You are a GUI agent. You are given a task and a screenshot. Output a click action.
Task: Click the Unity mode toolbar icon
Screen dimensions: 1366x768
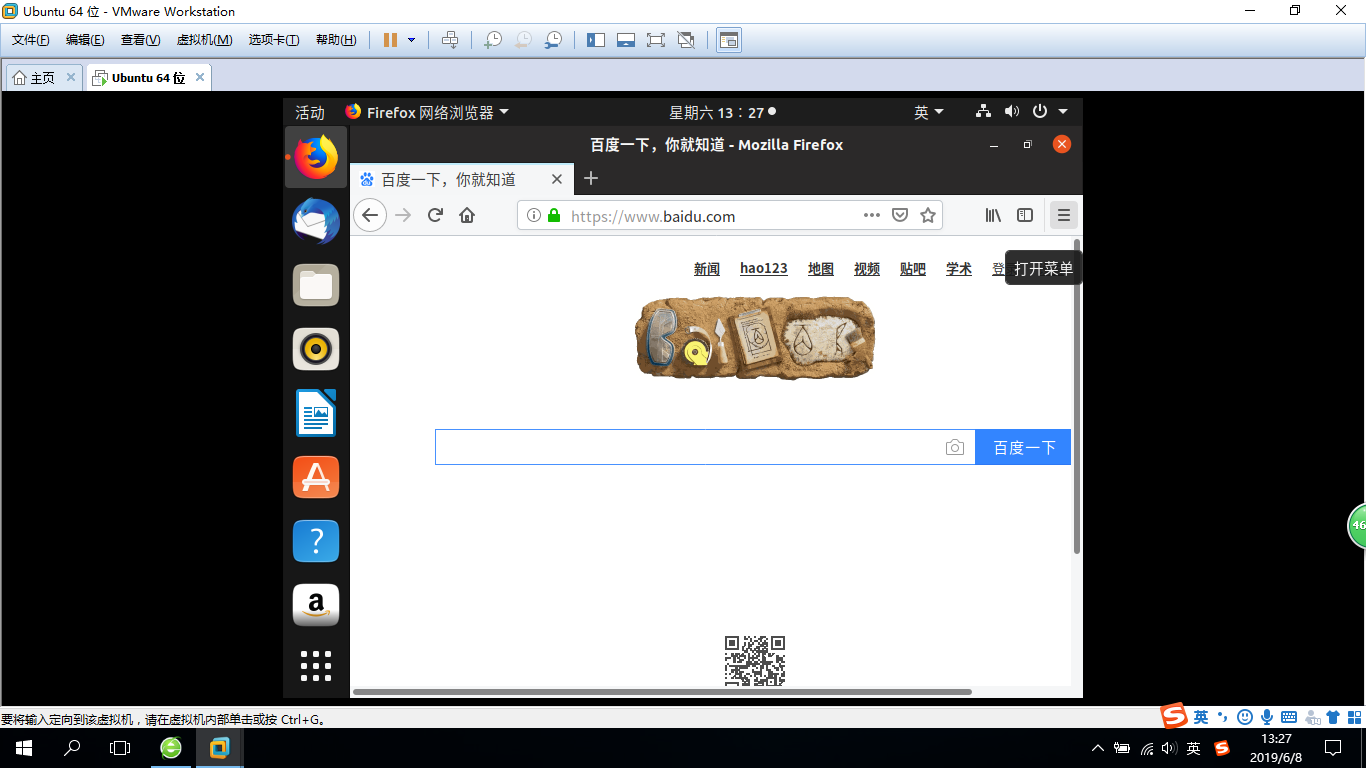tap(686, 40)
